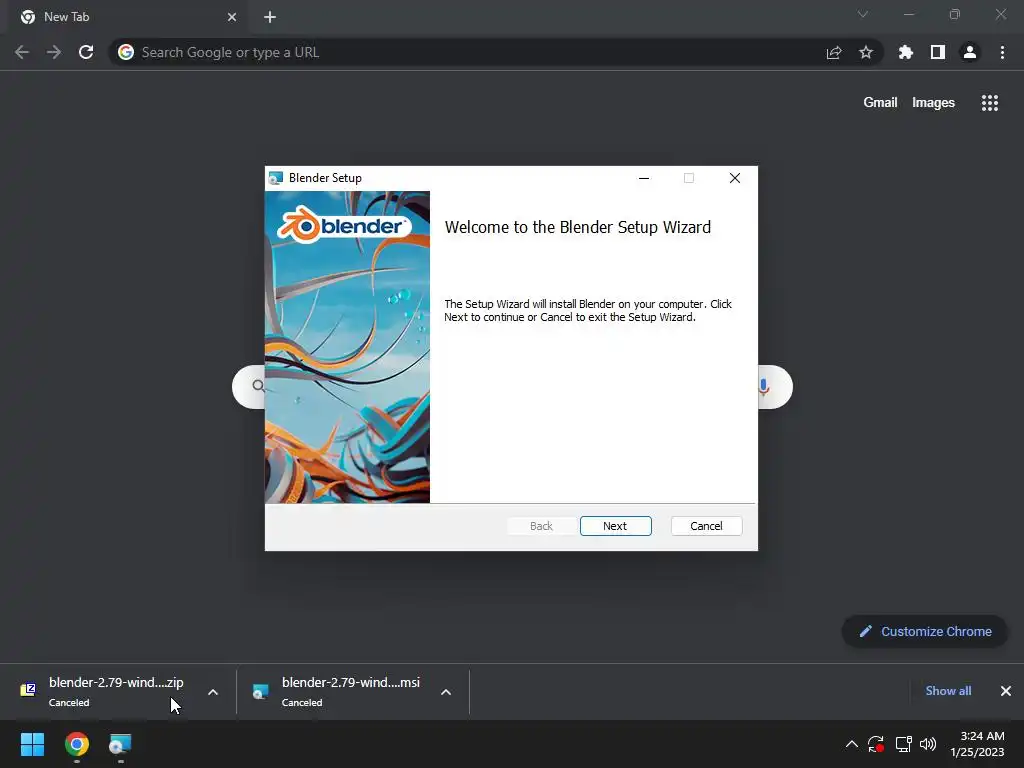Screen dimensions: 1024x768
Task: Click the zip file icon in downloads bar
Action: (x=28, y=690)
